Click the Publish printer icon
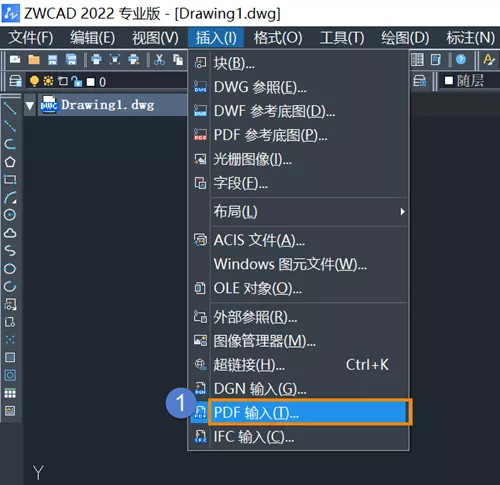 134,60
